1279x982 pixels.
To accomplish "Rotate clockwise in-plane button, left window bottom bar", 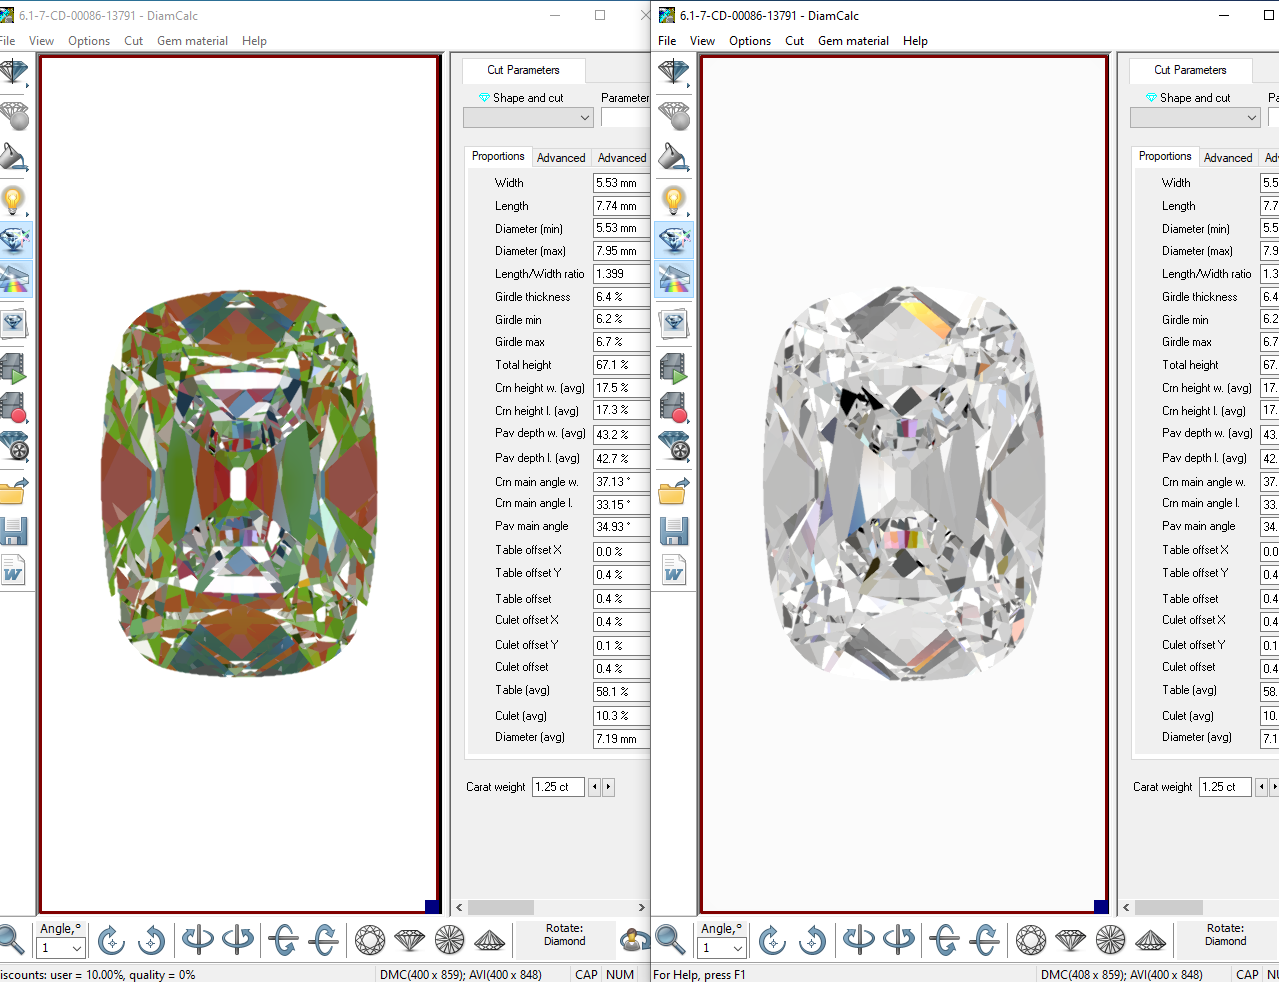I will [x=112, y=940].
